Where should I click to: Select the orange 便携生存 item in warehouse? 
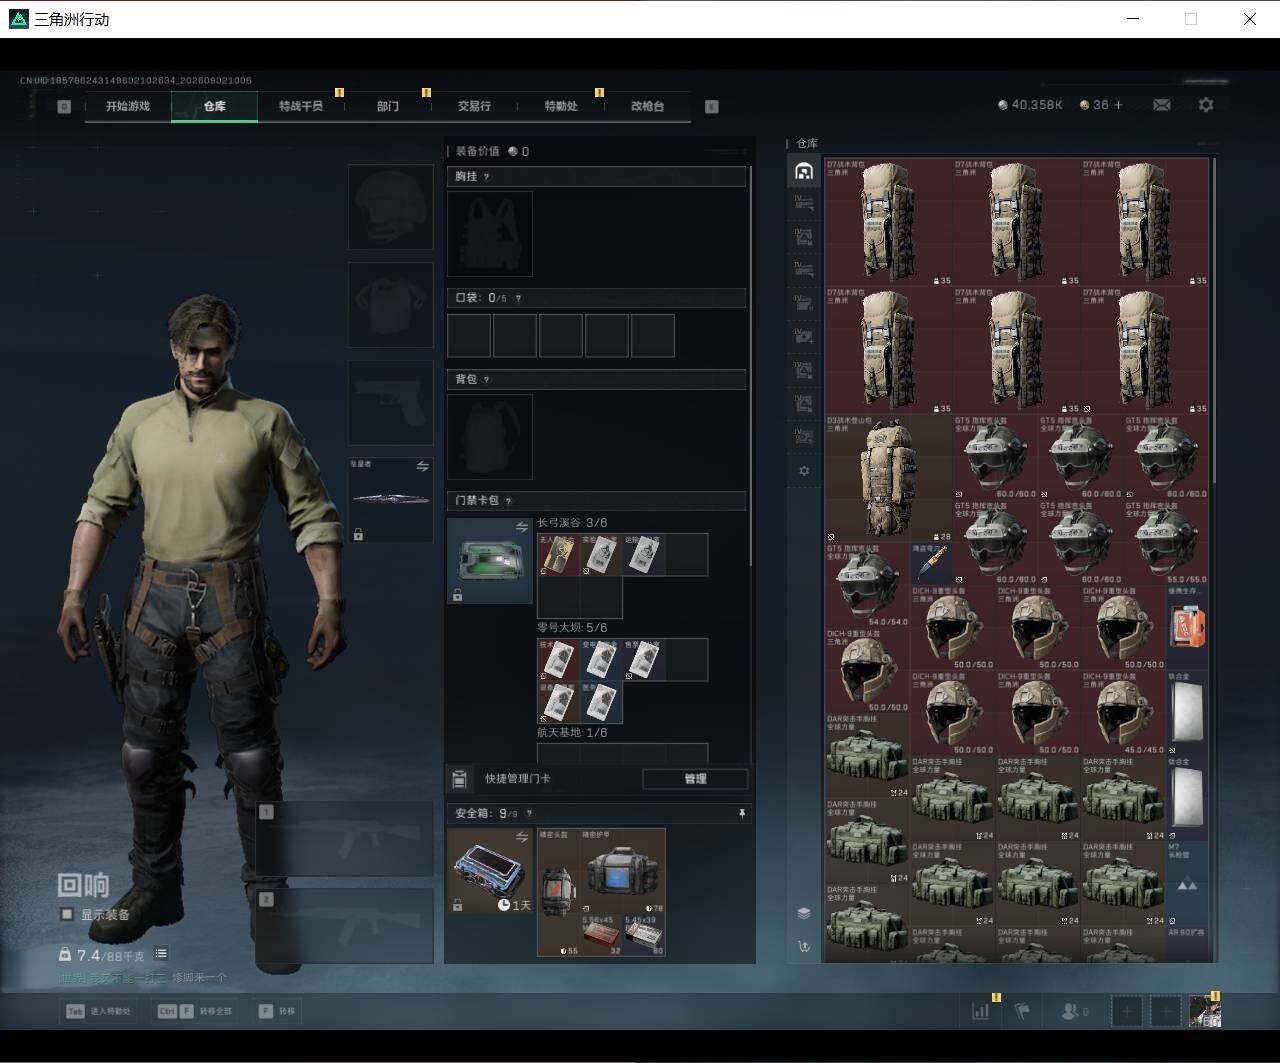1187,627
